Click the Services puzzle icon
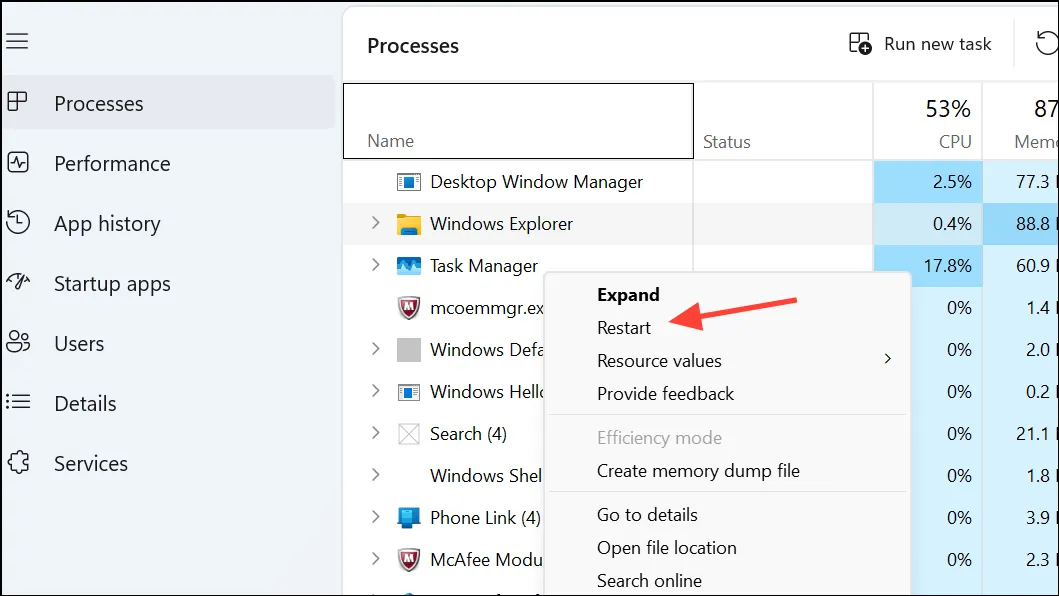This screenshot has width=1059, height=596. 18,462
